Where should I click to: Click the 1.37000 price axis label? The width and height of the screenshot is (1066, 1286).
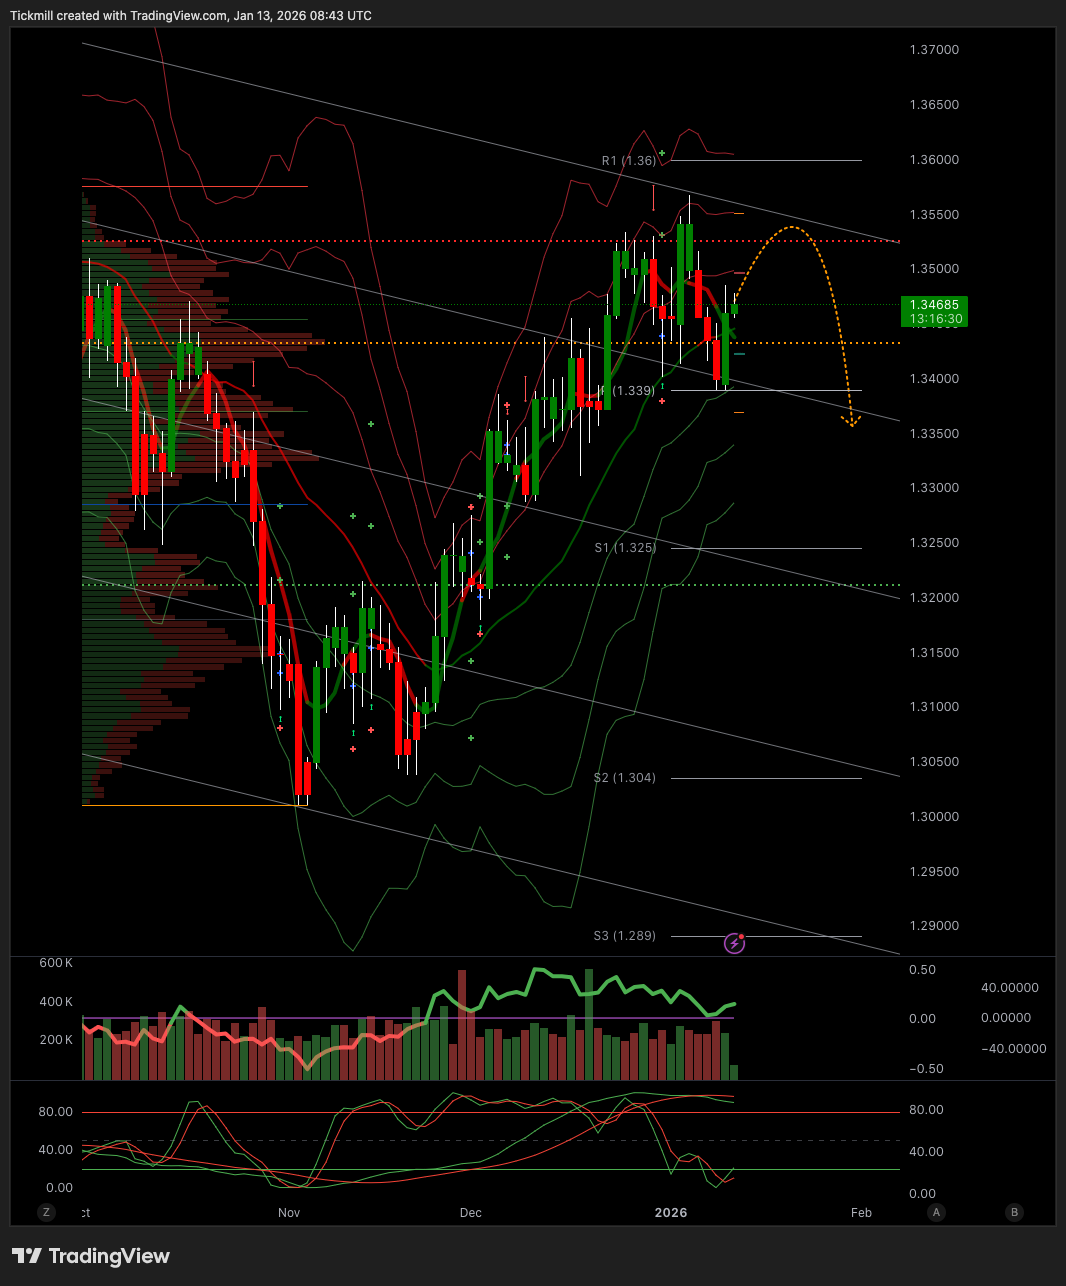(x=934, y=50)
